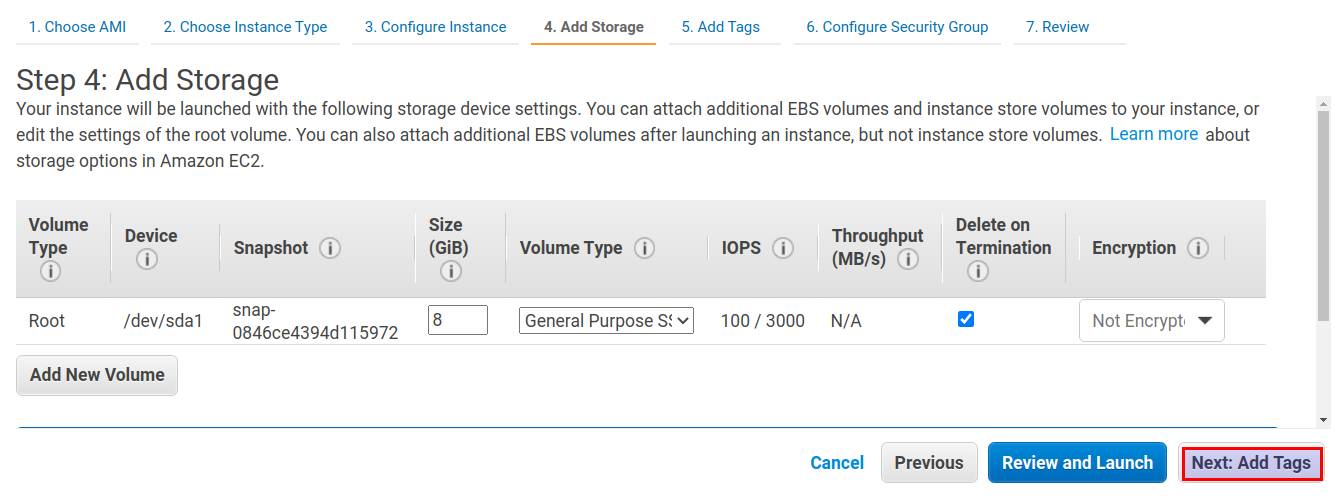
Task: Click the Snapshot info icon
Action: click(330, 248)
